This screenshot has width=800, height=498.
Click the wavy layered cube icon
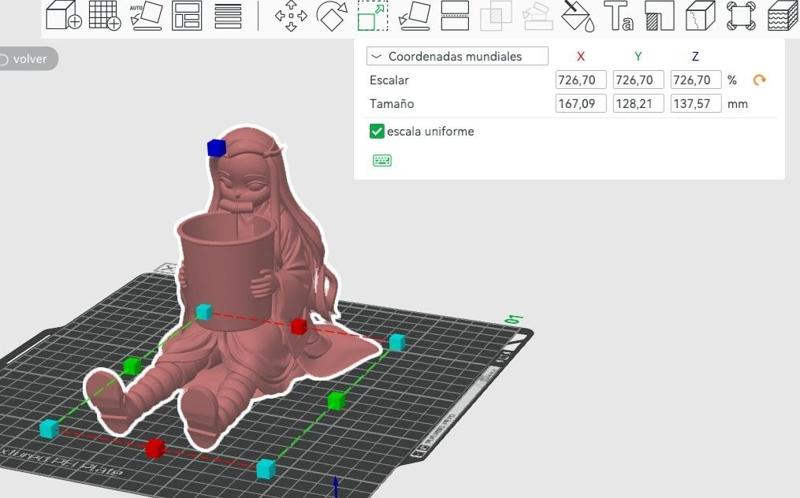tap(783, 15)
